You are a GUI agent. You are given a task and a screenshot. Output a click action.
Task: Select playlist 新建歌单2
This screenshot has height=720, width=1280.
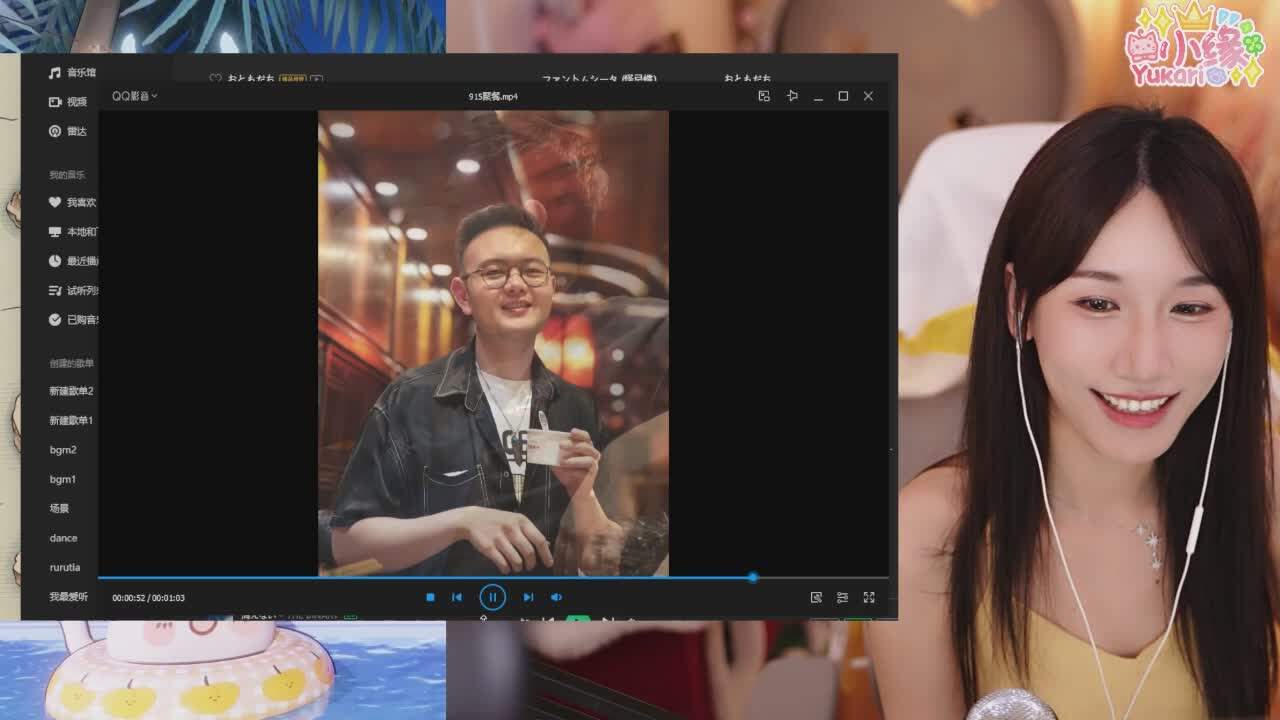(x=71, y=391)
